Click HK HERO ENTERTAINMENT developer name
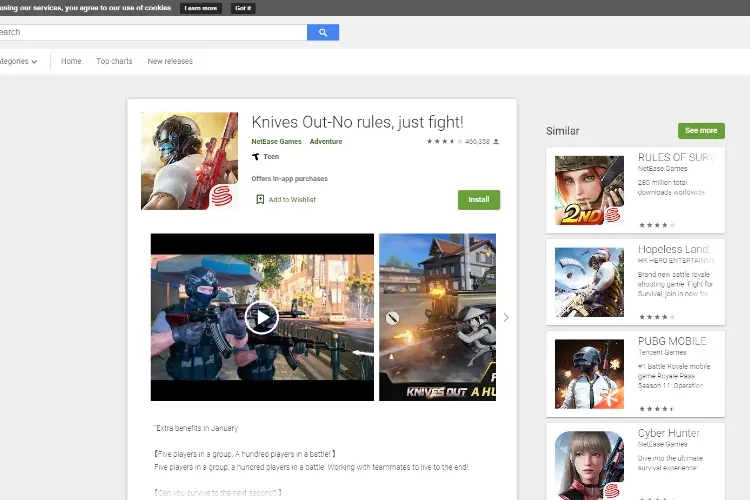Screen dimensions: 750x500 (676, 261)
